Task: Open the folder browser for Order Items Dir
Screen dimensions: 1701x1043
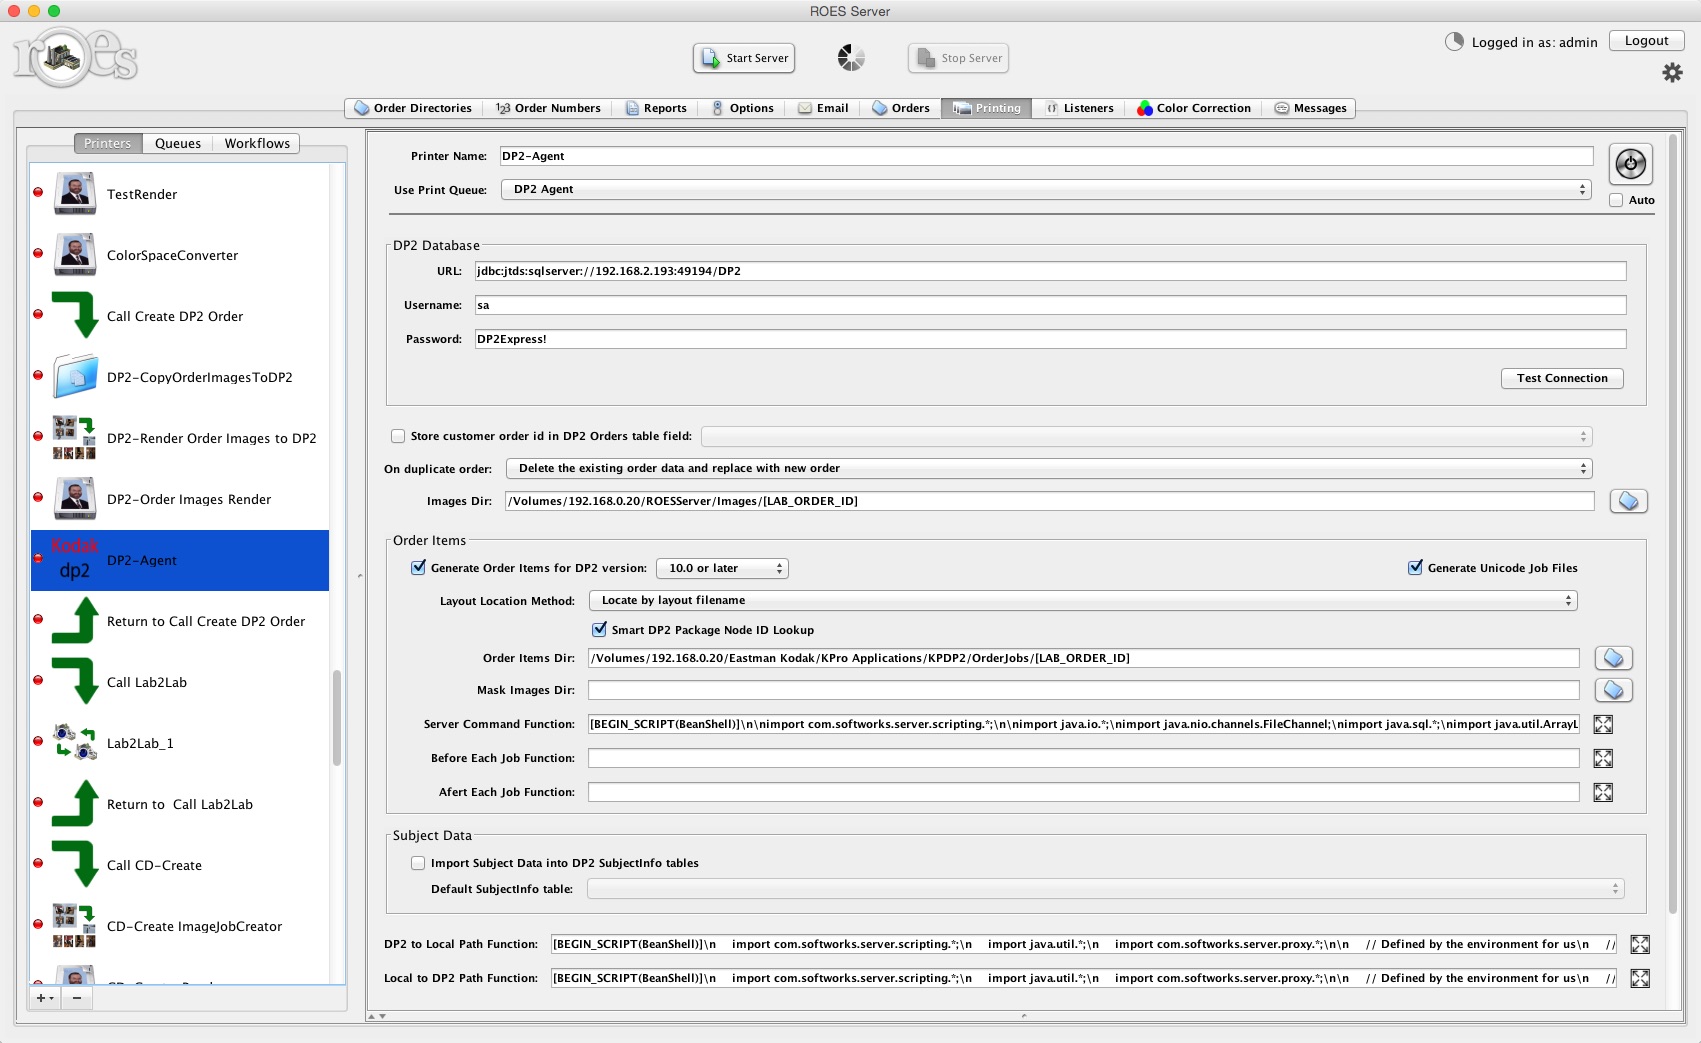Action: 1614,658
